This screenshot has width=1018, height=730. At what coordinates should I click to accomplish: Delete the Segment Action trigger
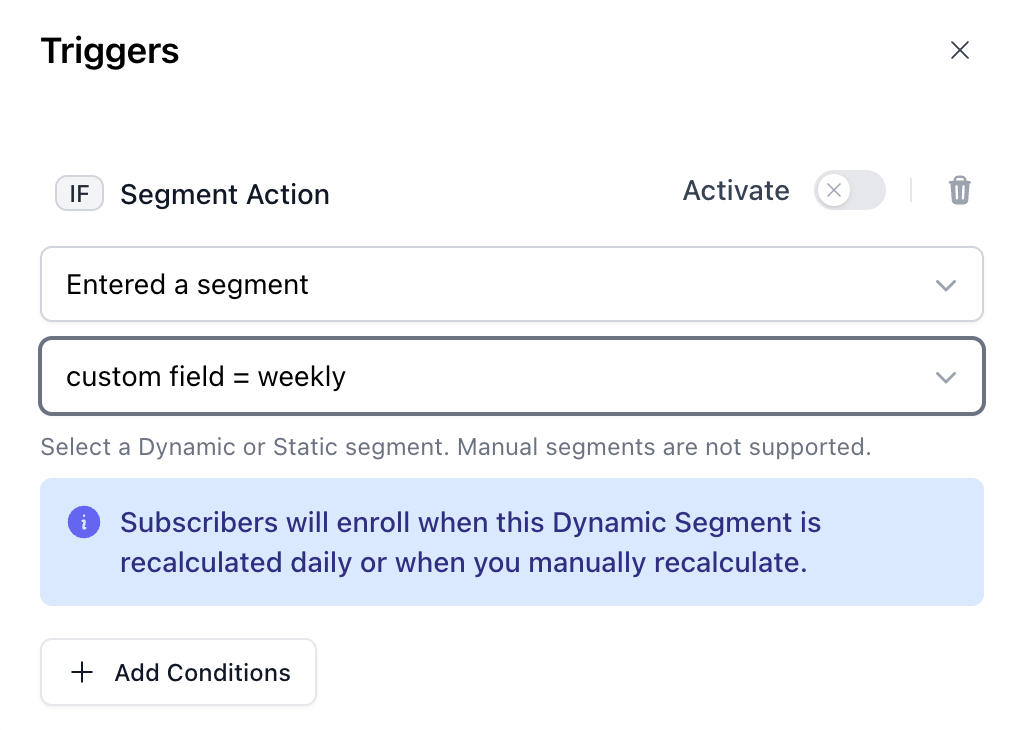point(959,190)
